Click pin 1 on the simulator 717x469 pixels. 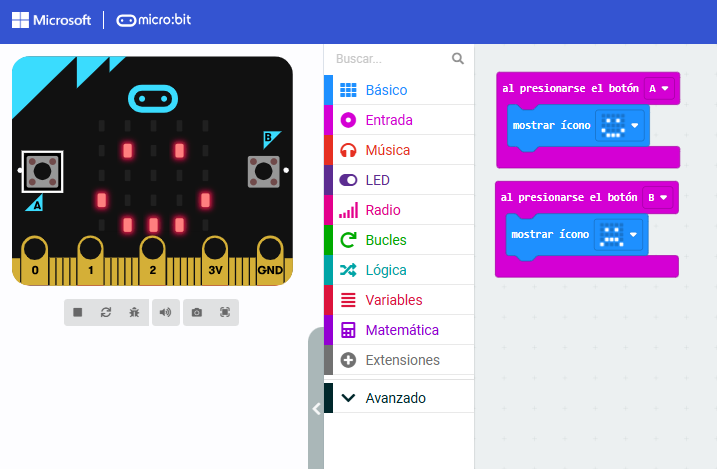(x=91, y=261)
